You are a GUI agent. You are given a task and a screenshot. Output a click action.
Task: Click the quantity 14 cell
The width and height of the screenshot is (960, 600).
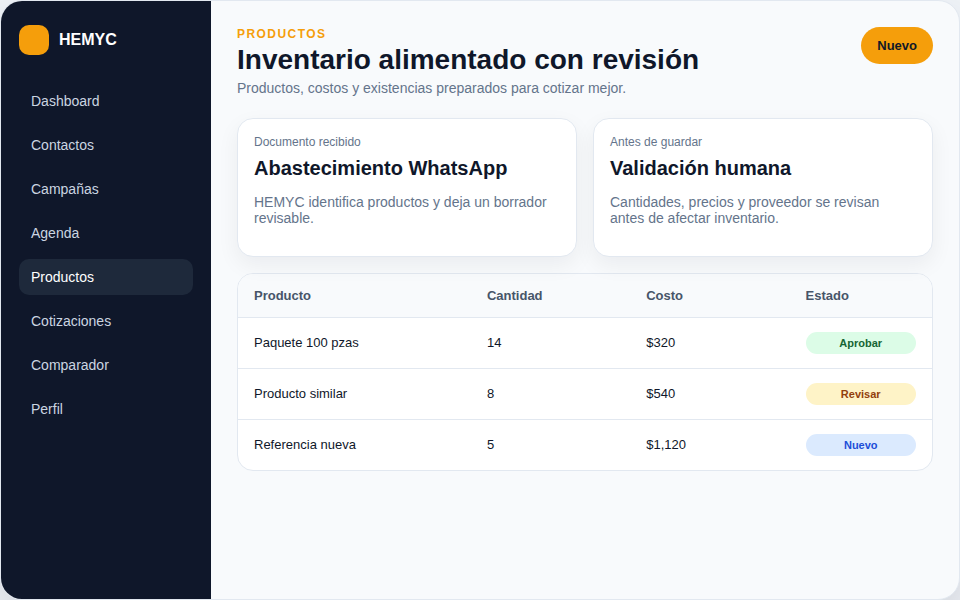coord(494,343)
